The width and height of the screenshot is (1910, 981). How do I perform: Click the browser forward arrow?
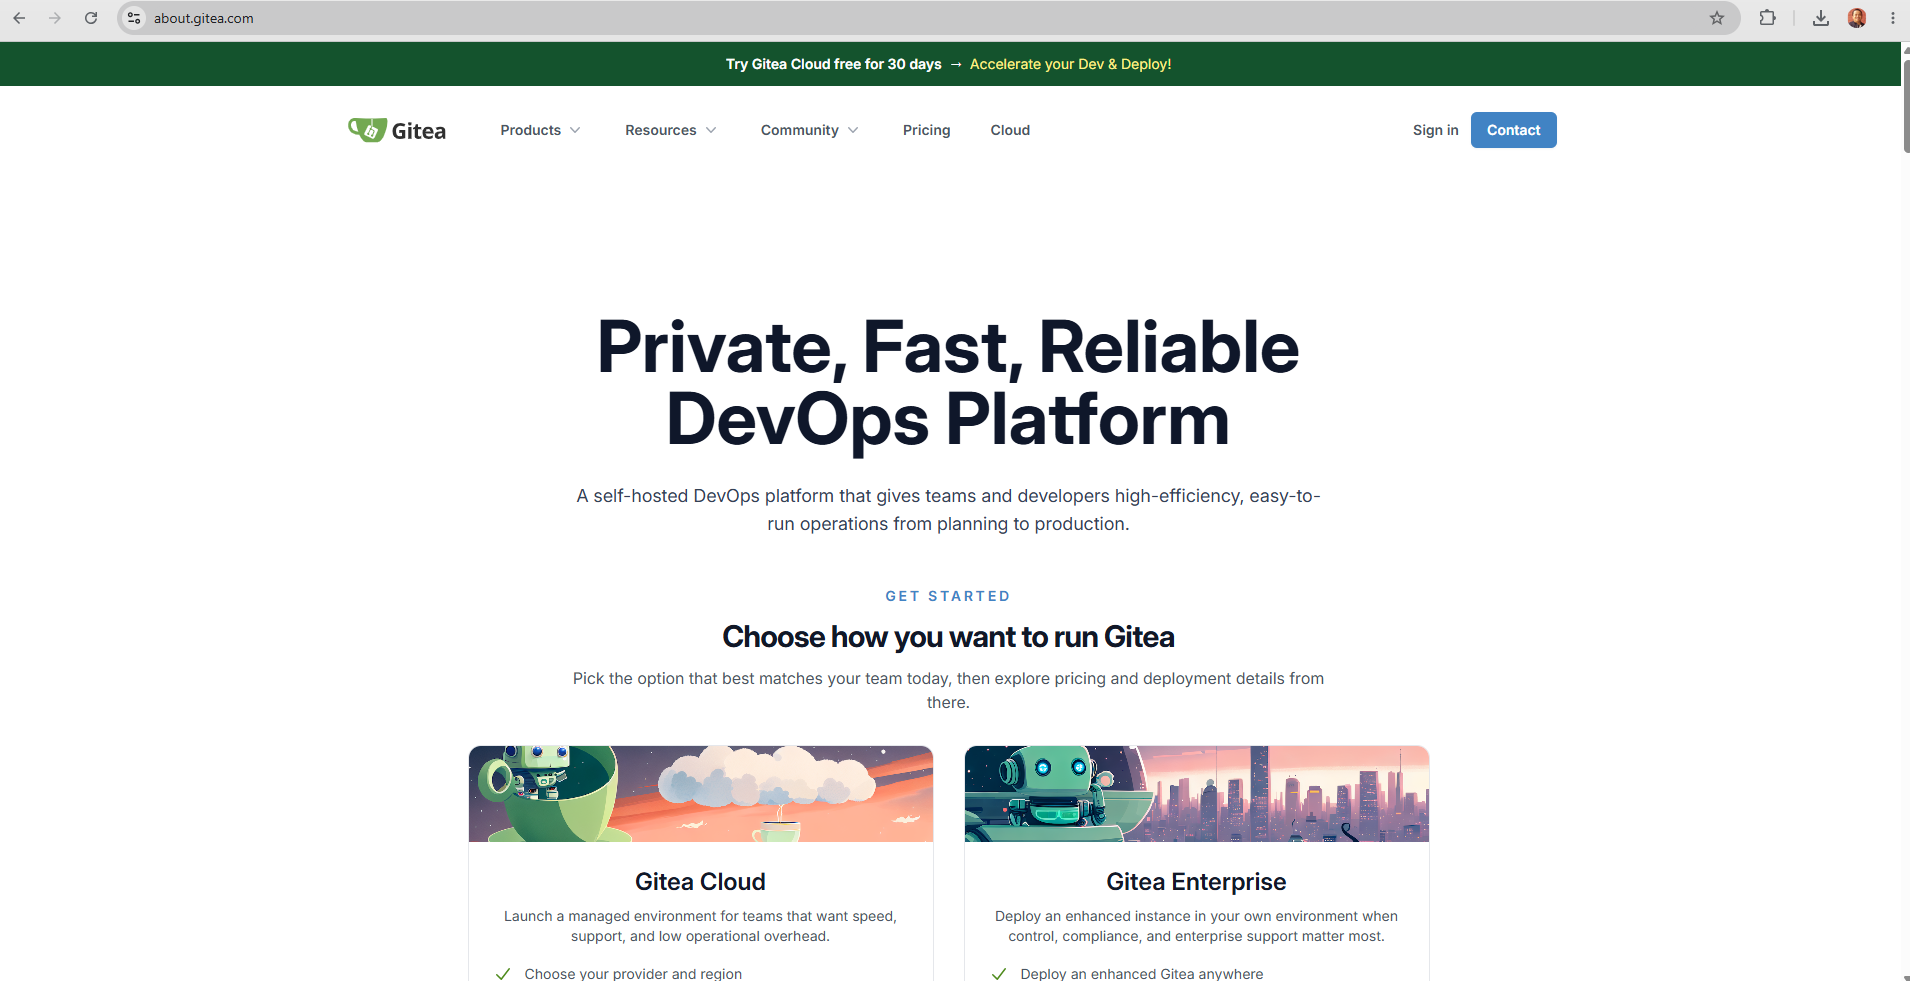(55, 18)
